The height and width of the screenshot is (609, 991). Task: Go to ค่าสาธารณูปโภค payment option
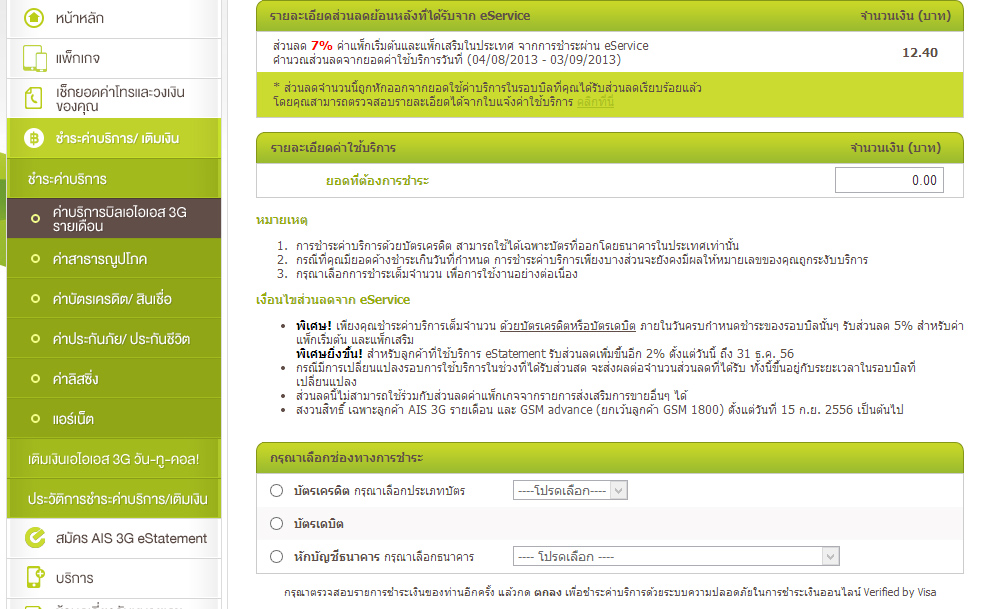[114, 259]
